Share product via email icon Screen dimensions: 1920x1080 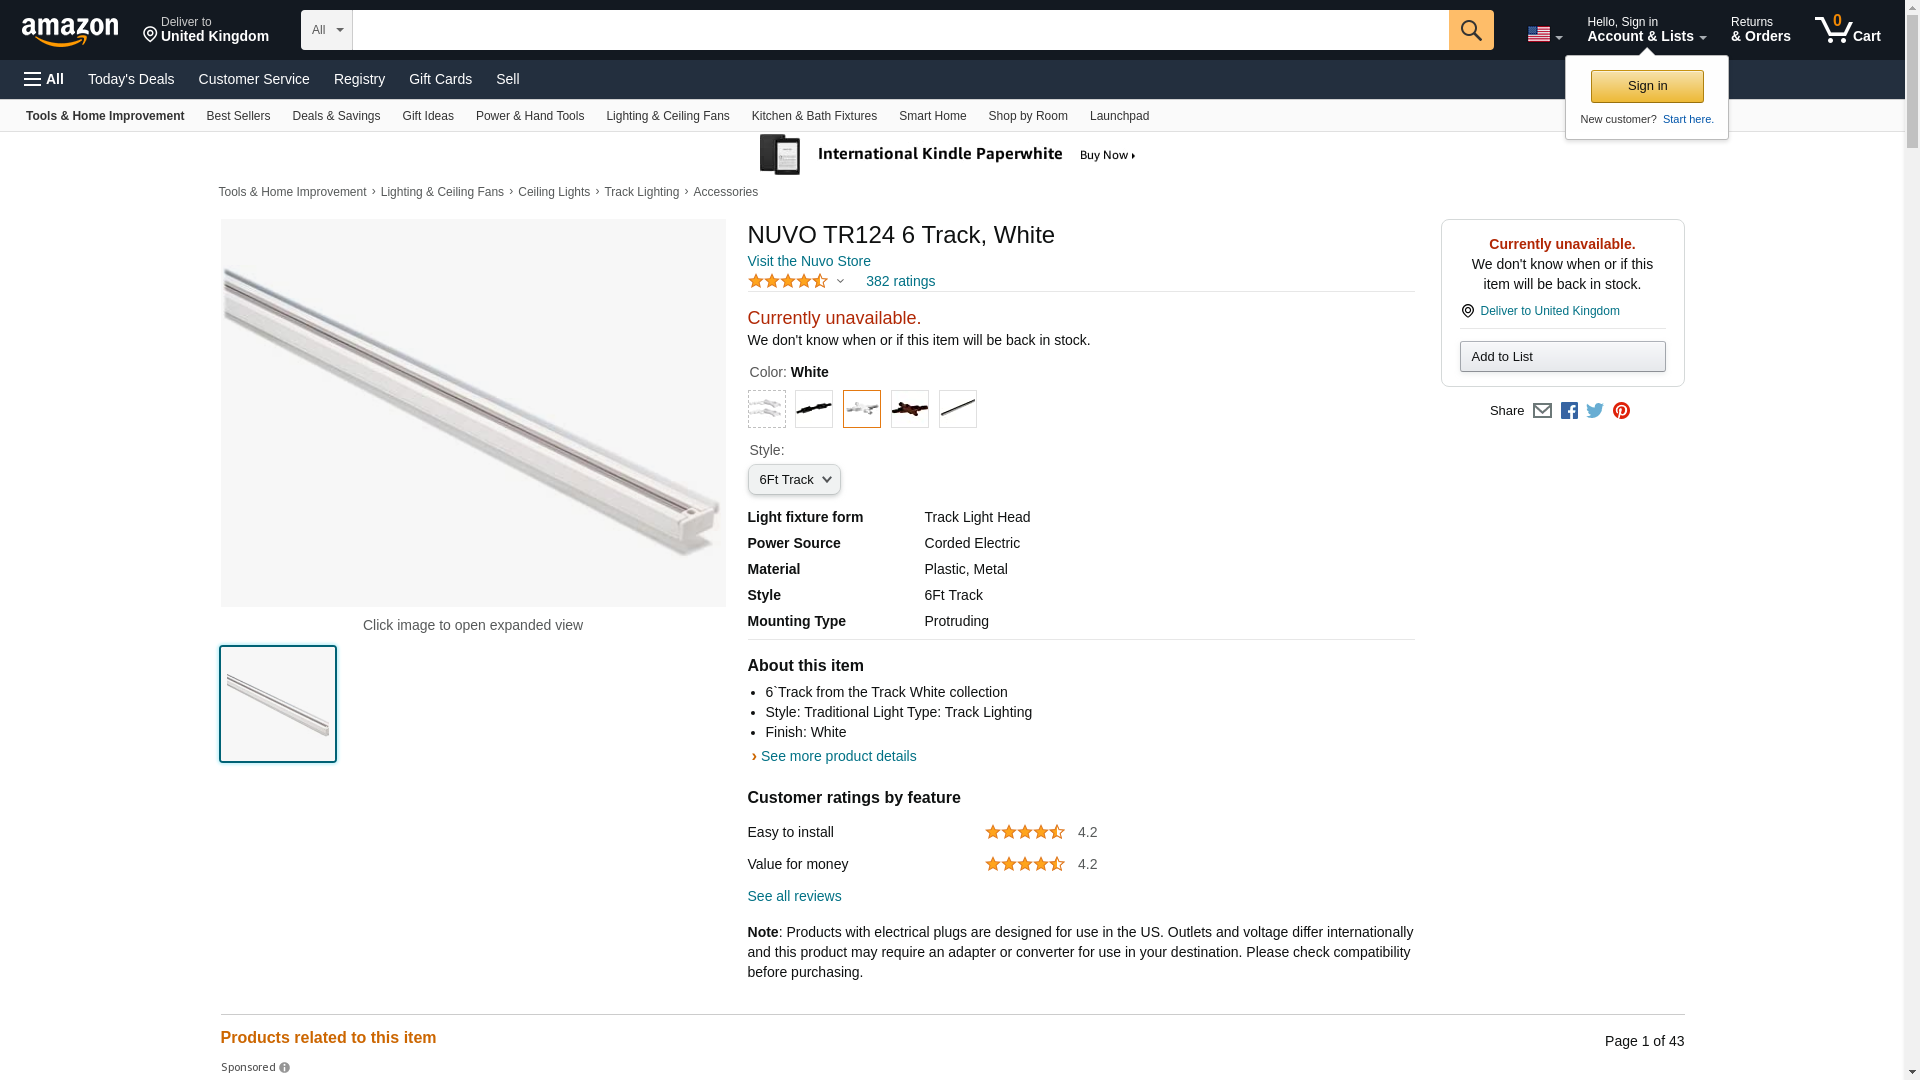1542,411
